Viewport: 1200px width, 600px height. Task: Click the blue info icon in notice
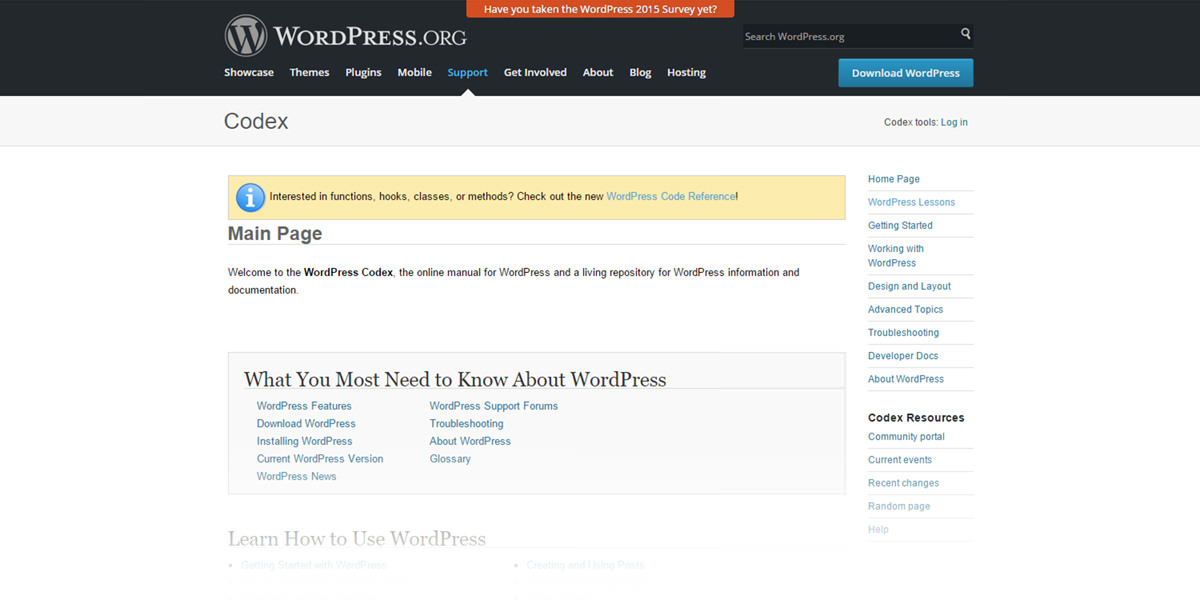[x=250, y=197]
